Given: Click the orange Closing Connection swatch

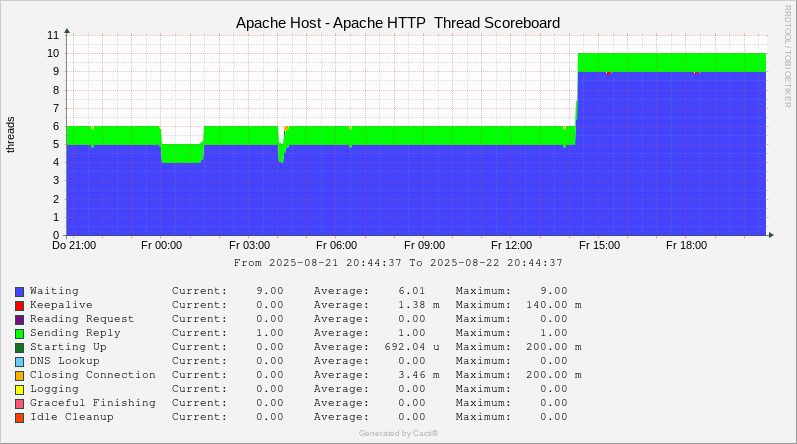Looking at the screenshot, I should click(19, 375).
